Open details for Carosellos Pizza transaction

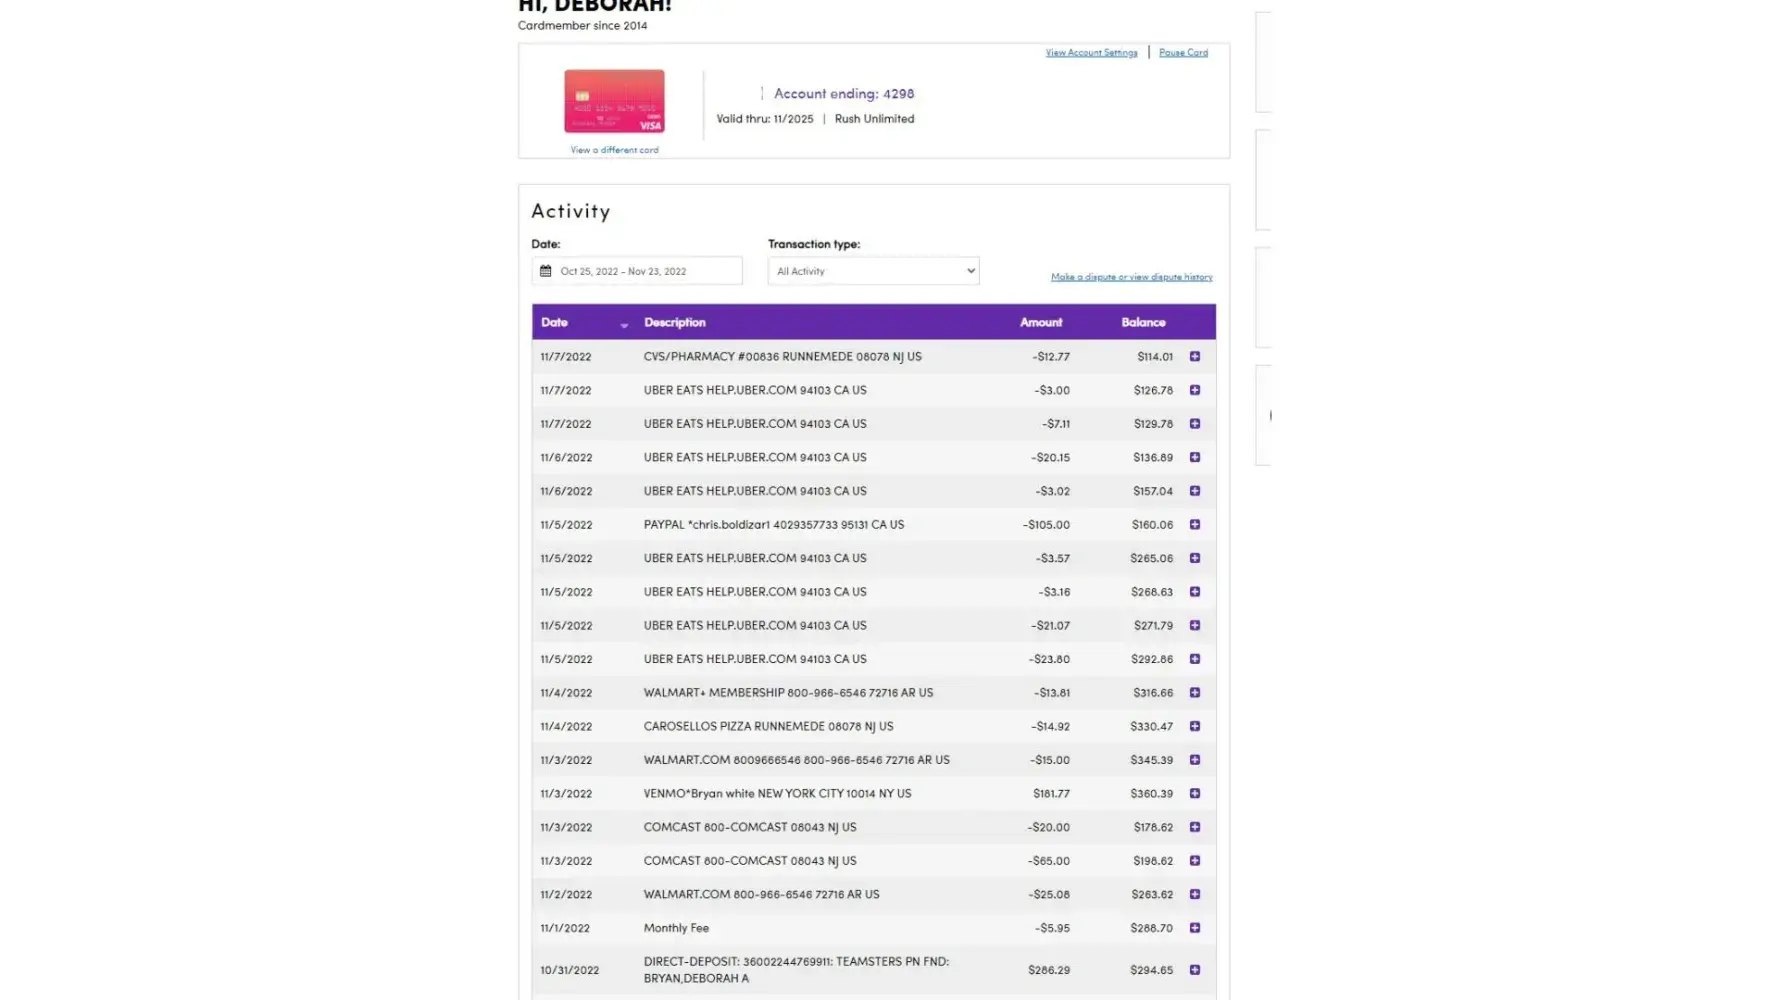[x=1194, y=727]
